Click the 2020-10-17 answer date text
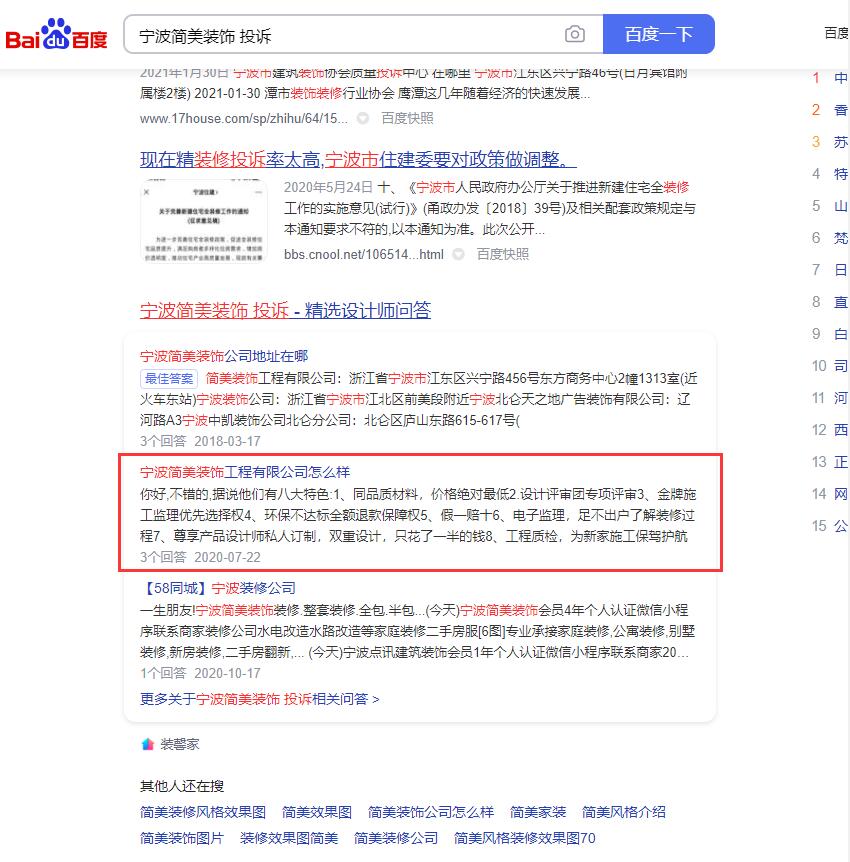 click(x=228, y=673)
